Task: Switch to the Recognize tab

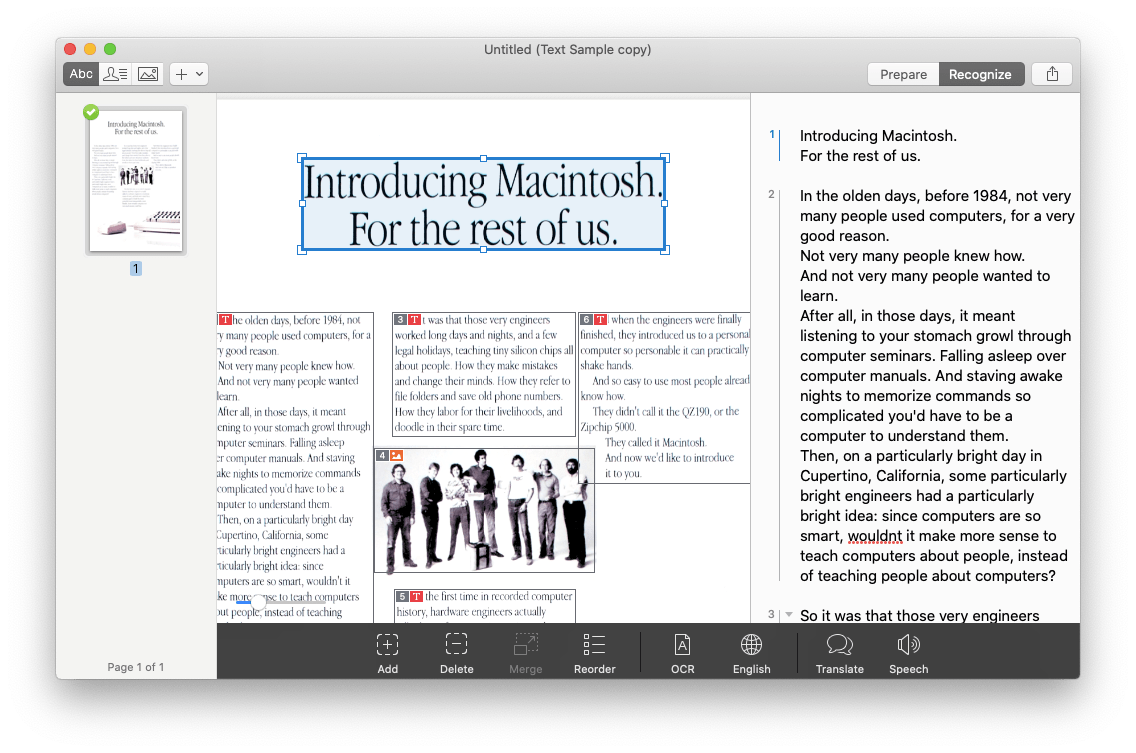Action: pos(980,74)
